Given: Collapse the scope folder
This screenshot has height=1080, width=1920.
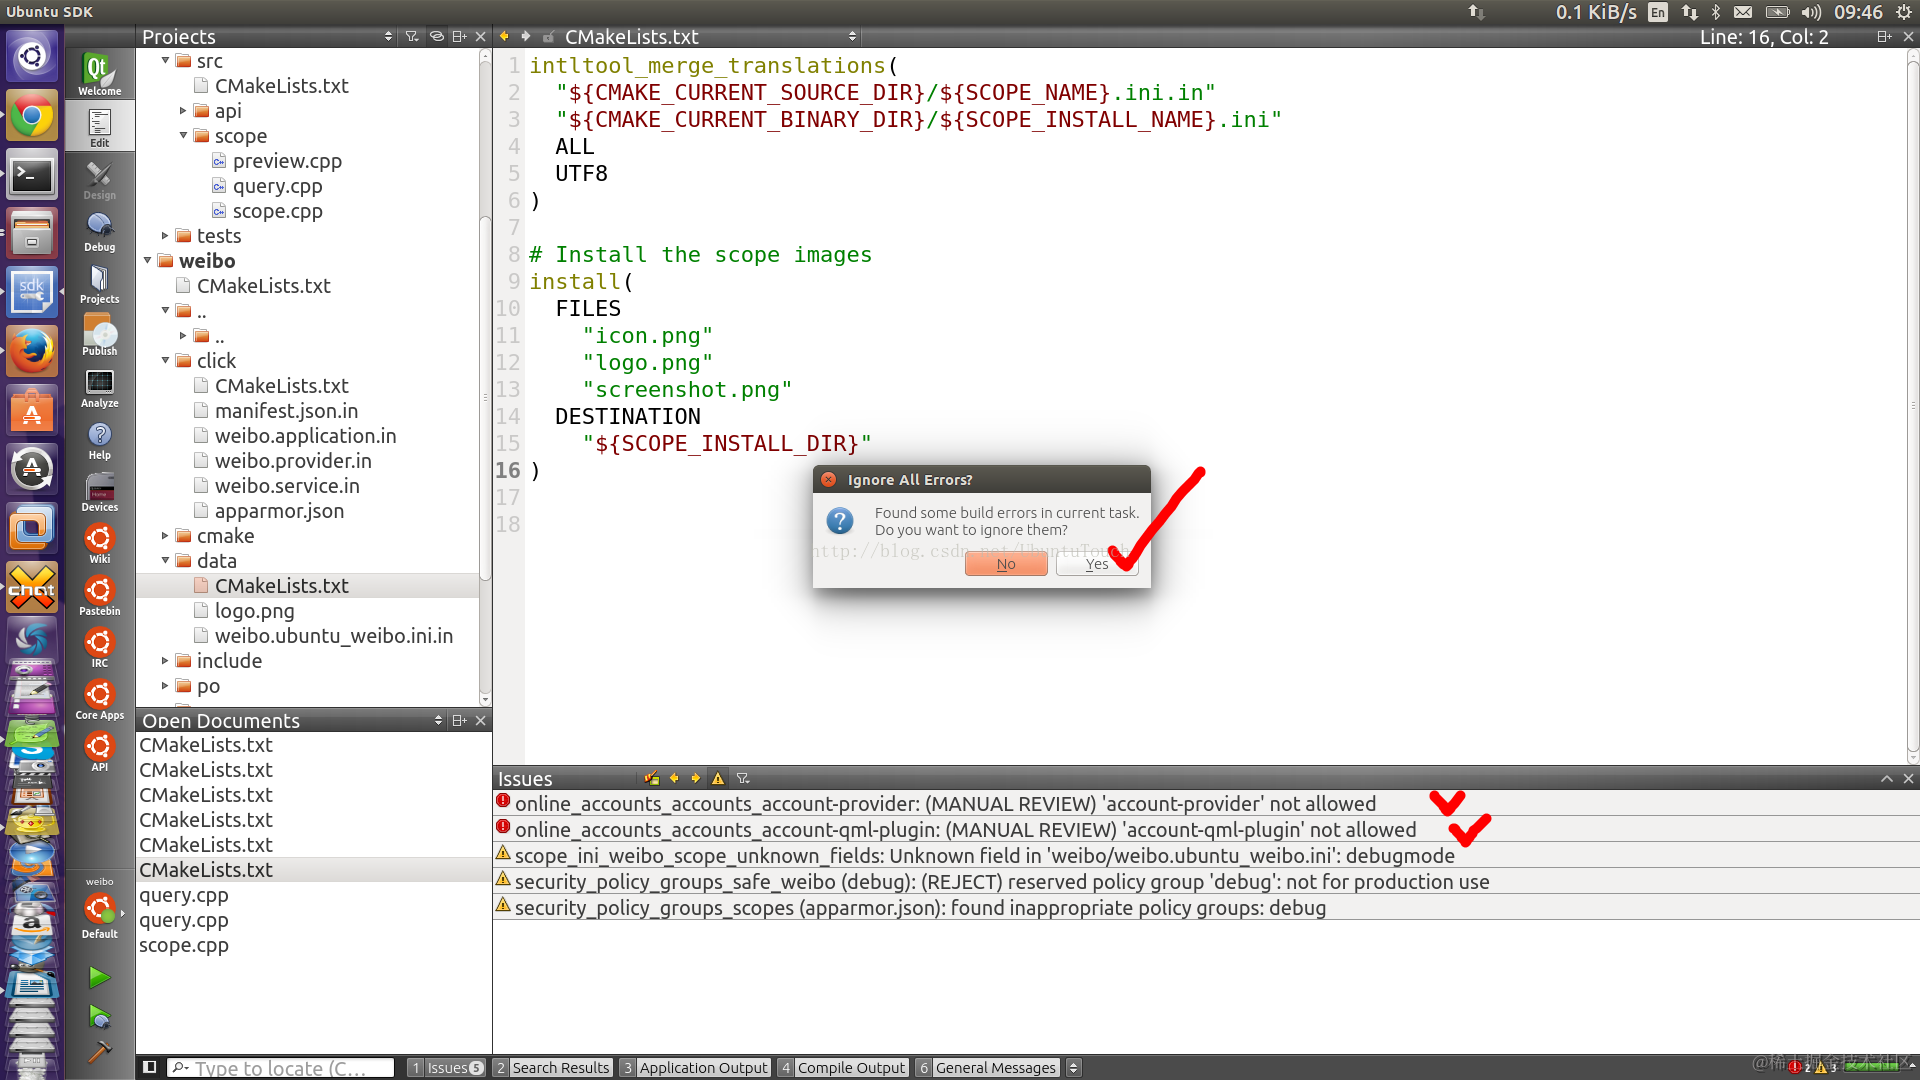Looking at the screenshot, I should pos(183,136).
